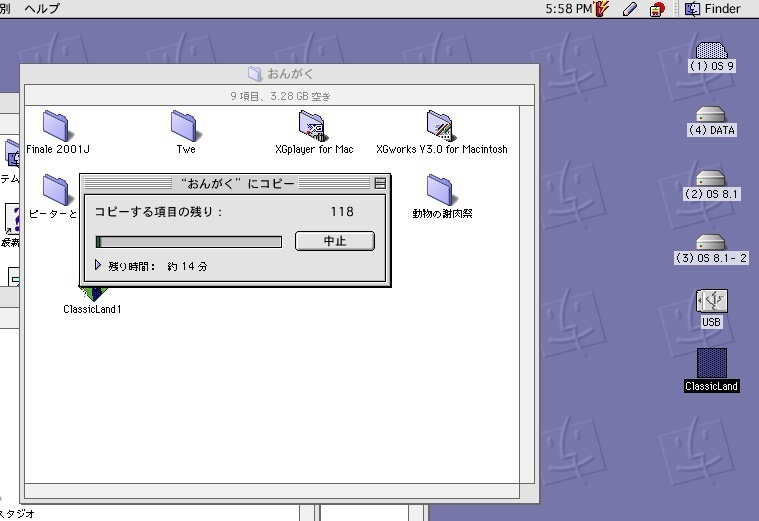Open the Finder application menu
This screenshot has height=521, width=759.
pyautogui.click(x=713, y=9)
